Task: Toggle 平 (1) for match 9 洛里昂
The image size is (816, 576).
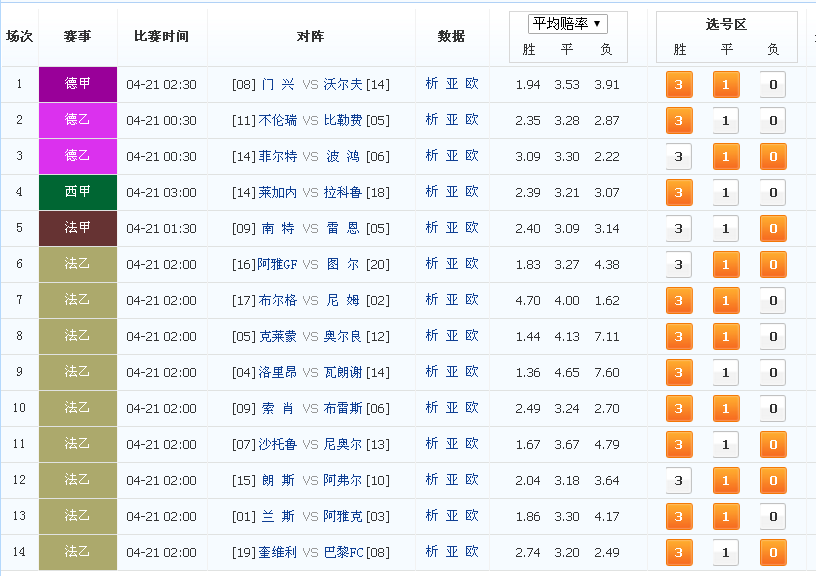Action: pos(726,372)
